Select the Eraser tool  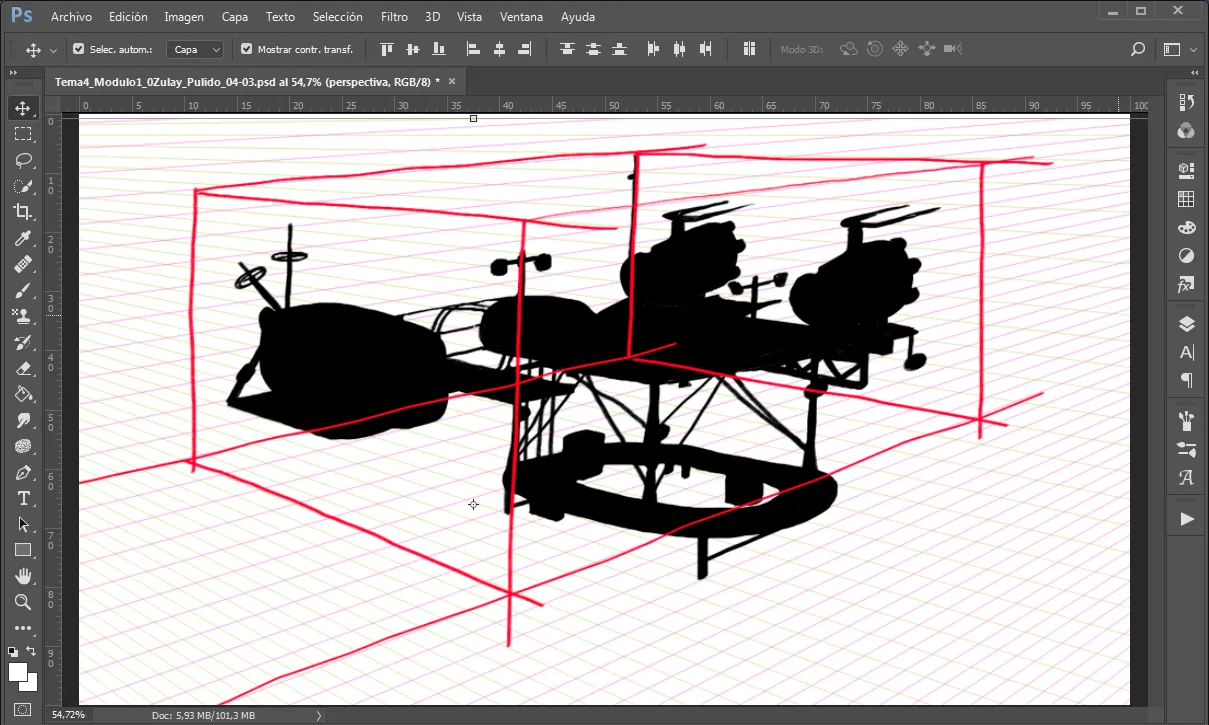point(23,368)
